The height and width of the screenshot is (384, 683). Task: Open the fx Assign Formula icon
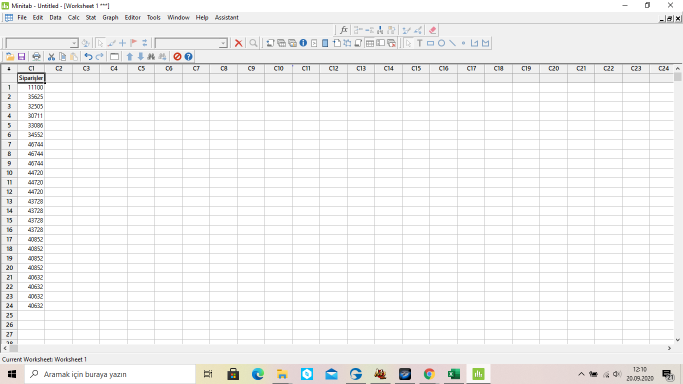point(344,30)
